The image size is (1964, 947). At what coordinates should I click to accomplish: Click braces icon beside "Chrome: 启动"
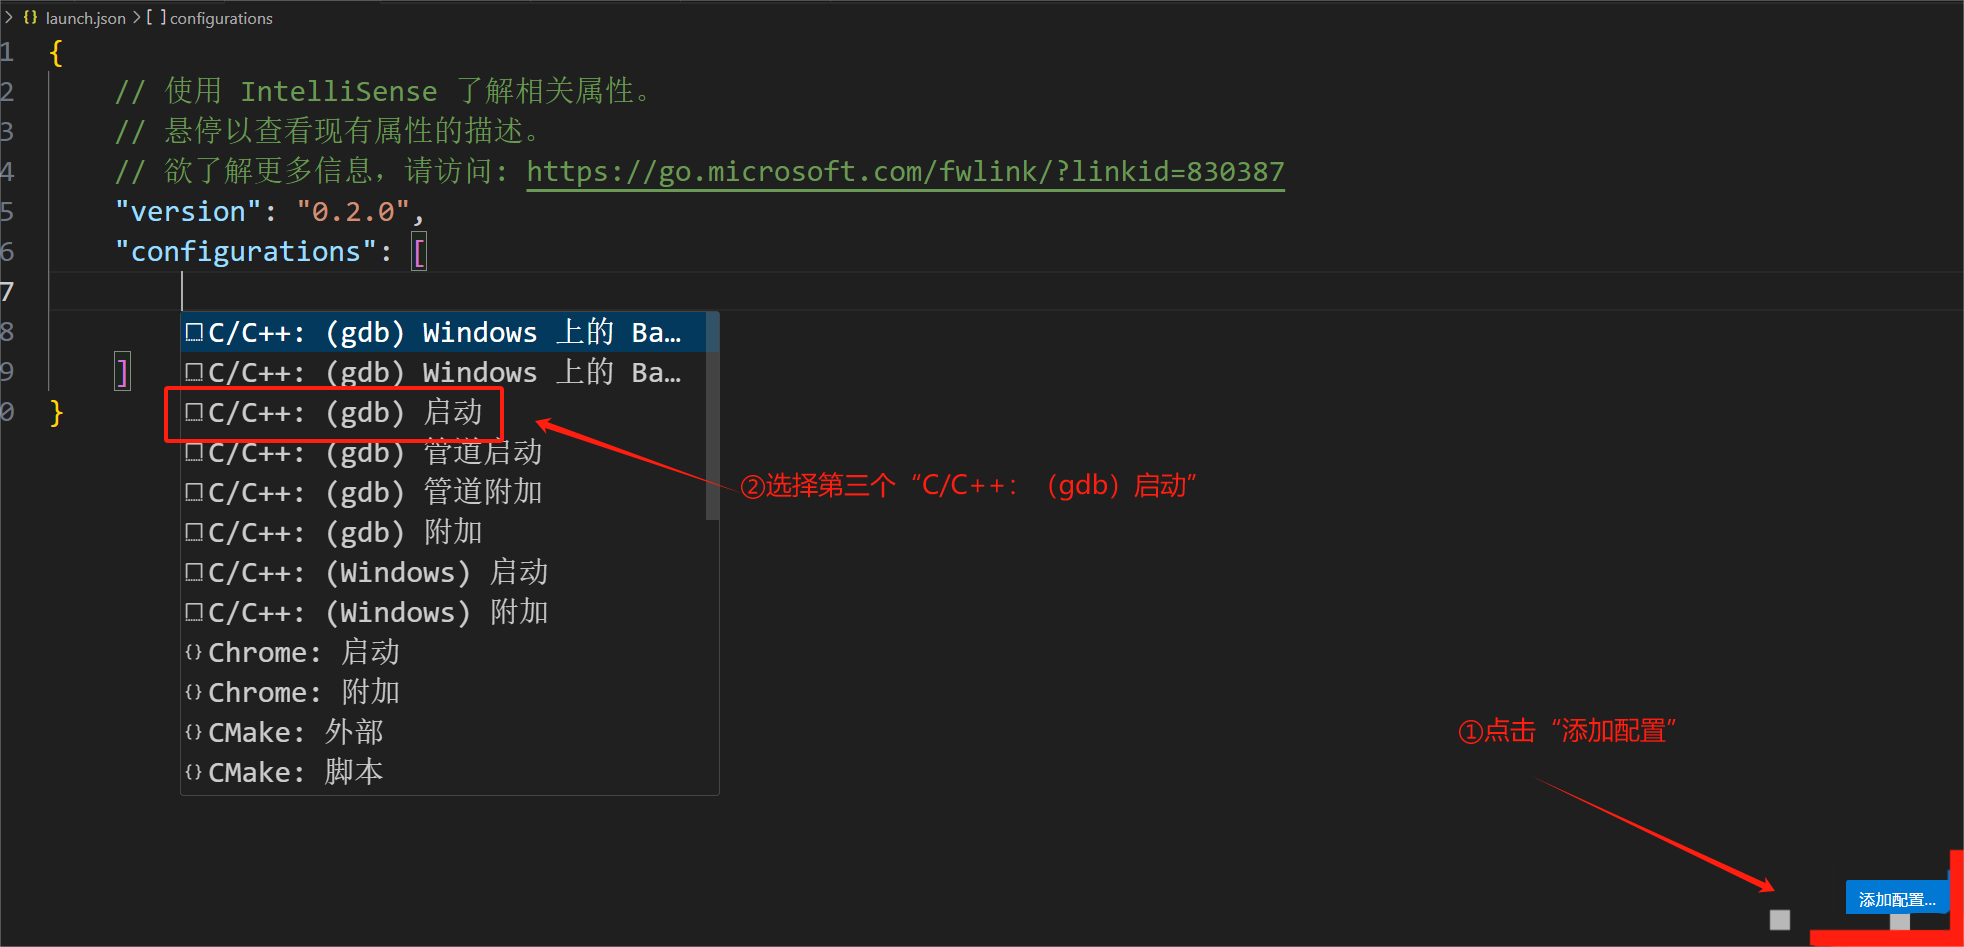click(194, 652)
